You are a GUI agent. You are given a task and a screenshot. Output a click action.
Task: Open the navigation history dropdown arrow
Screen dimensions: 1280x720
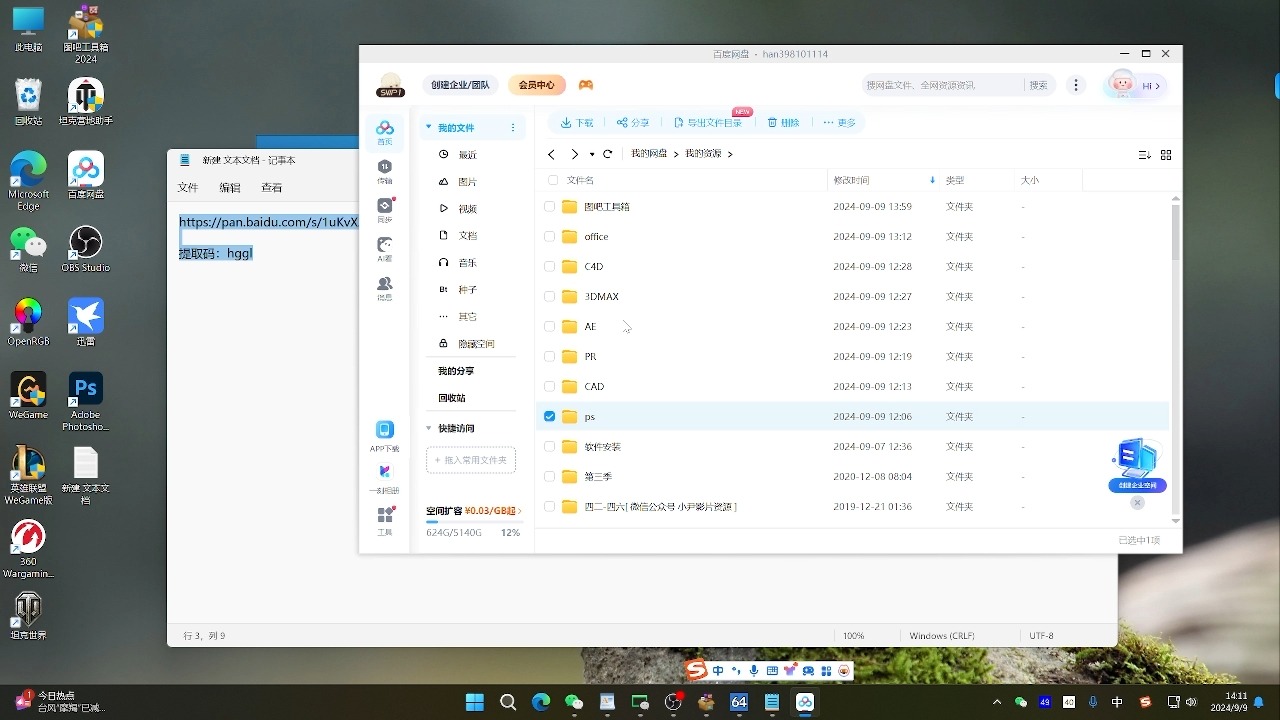pyautogui.click(x=592, y=155)
